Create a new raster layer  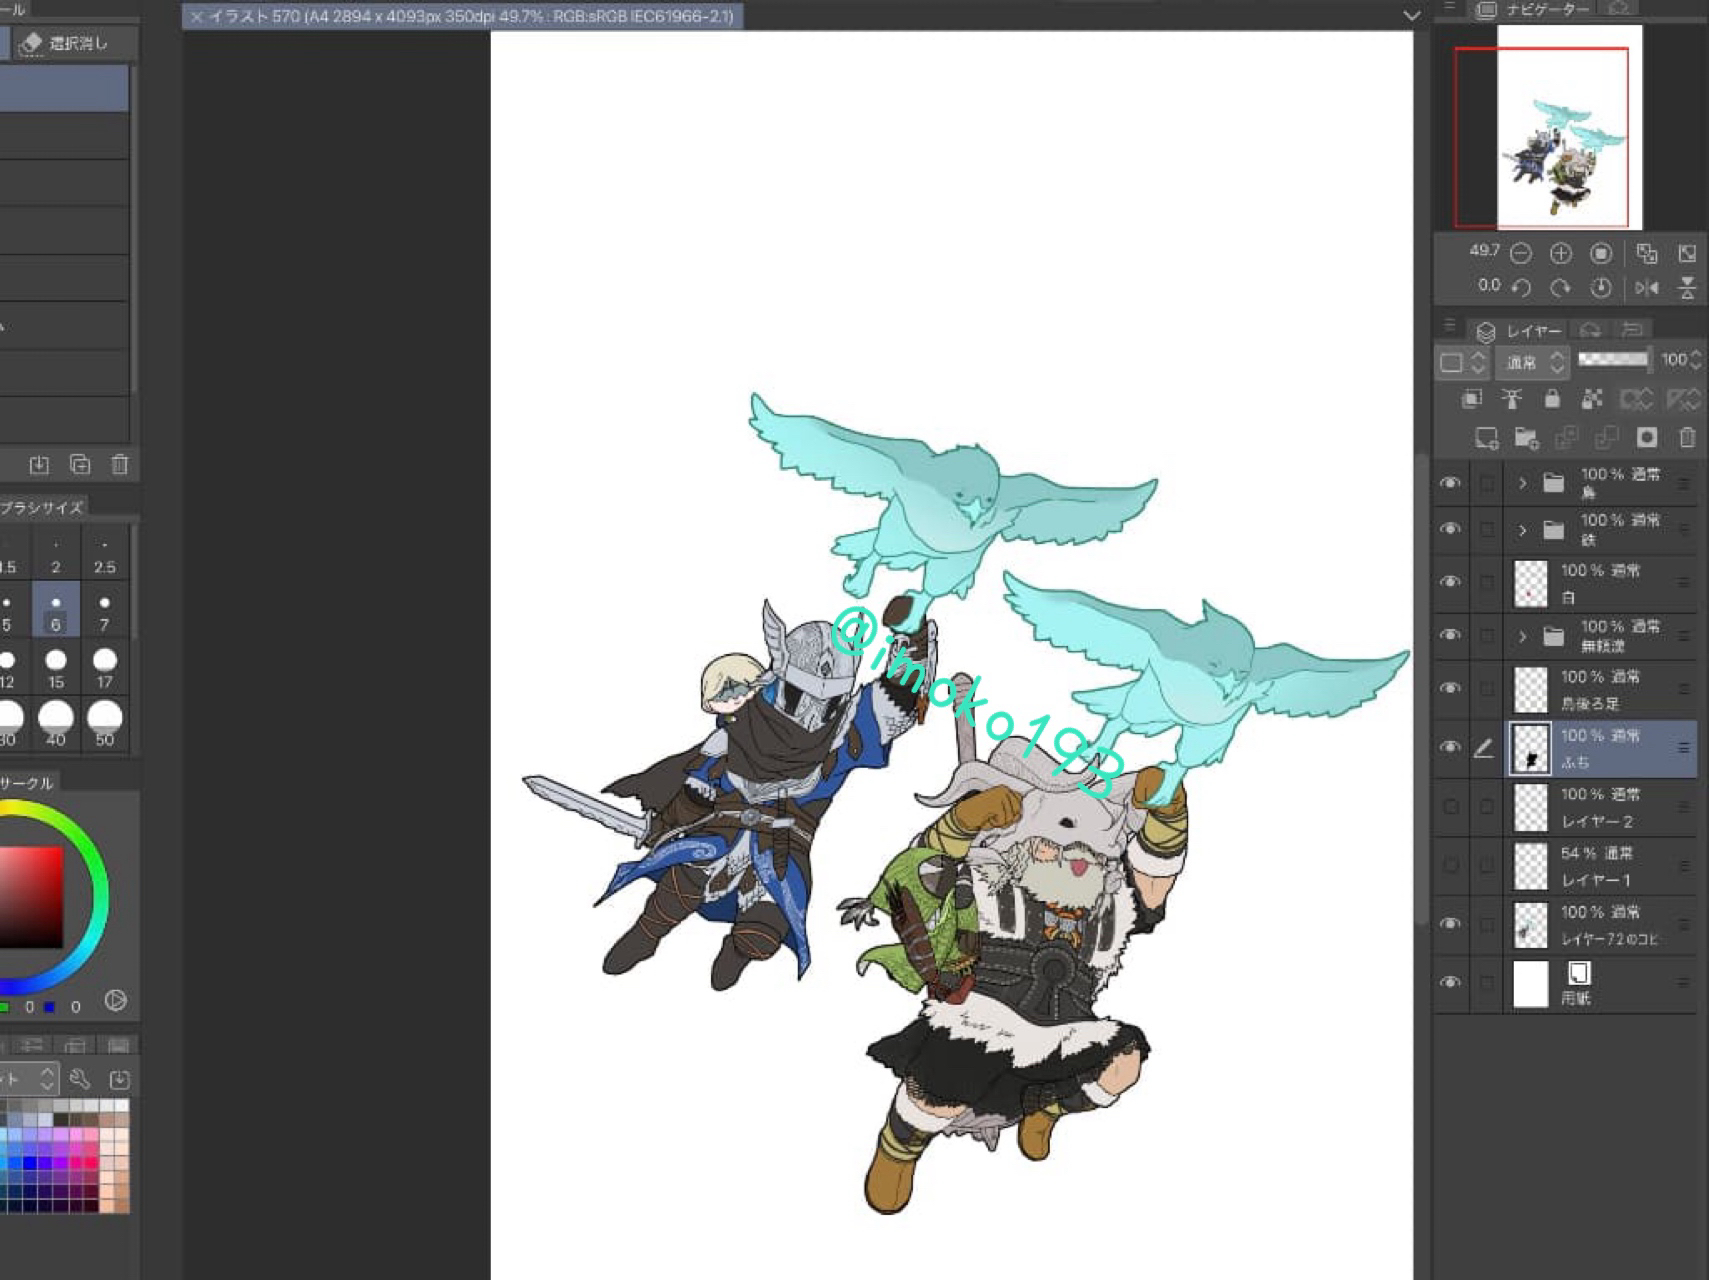tap(1486, 438)
